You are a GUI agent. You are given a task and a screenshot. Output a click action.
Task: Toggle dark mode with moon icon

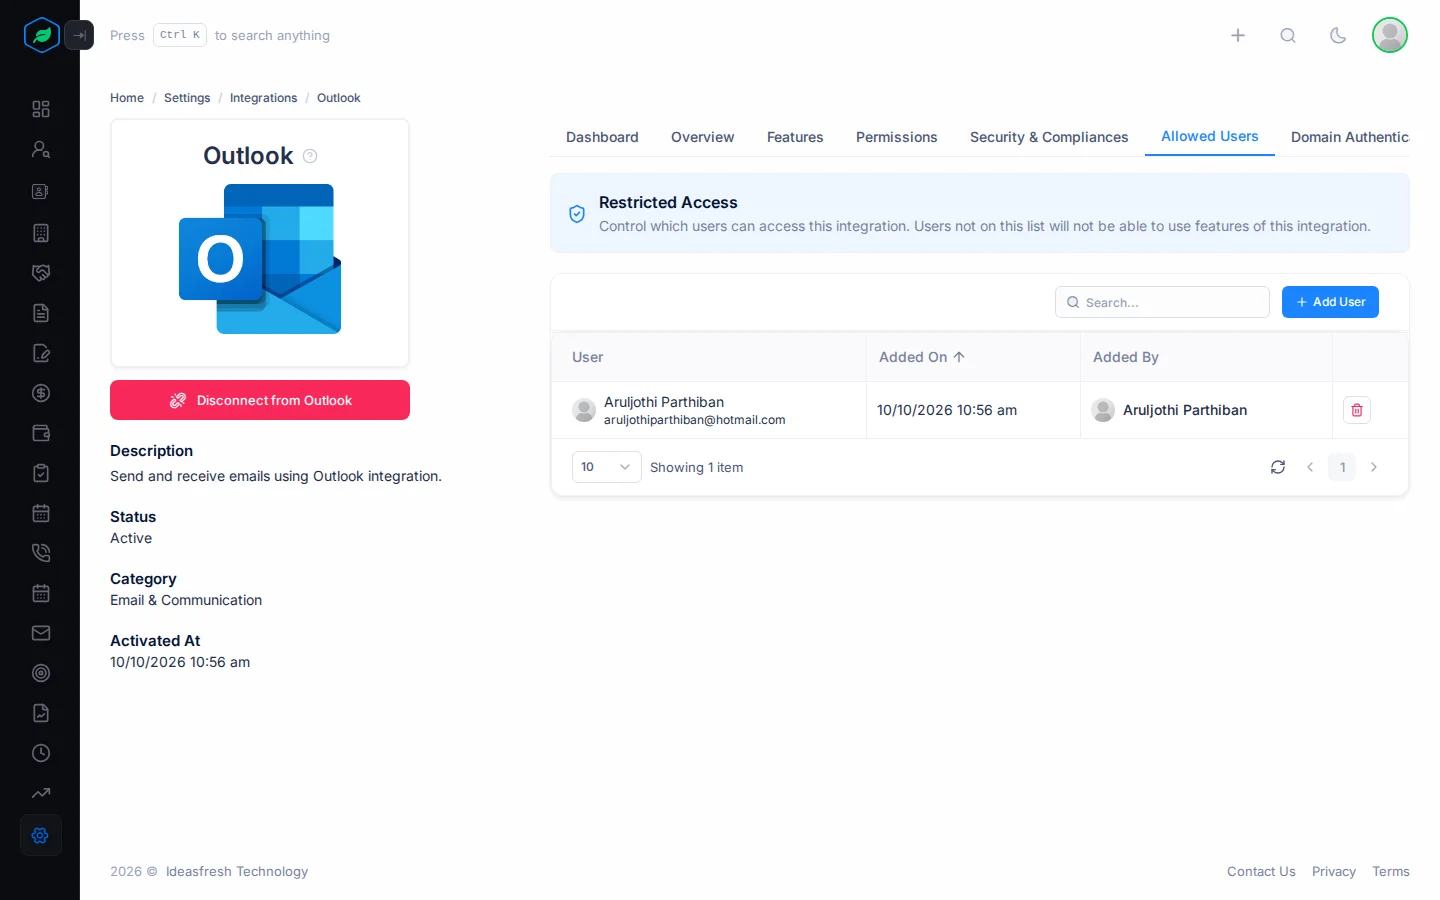(1338, 35)
